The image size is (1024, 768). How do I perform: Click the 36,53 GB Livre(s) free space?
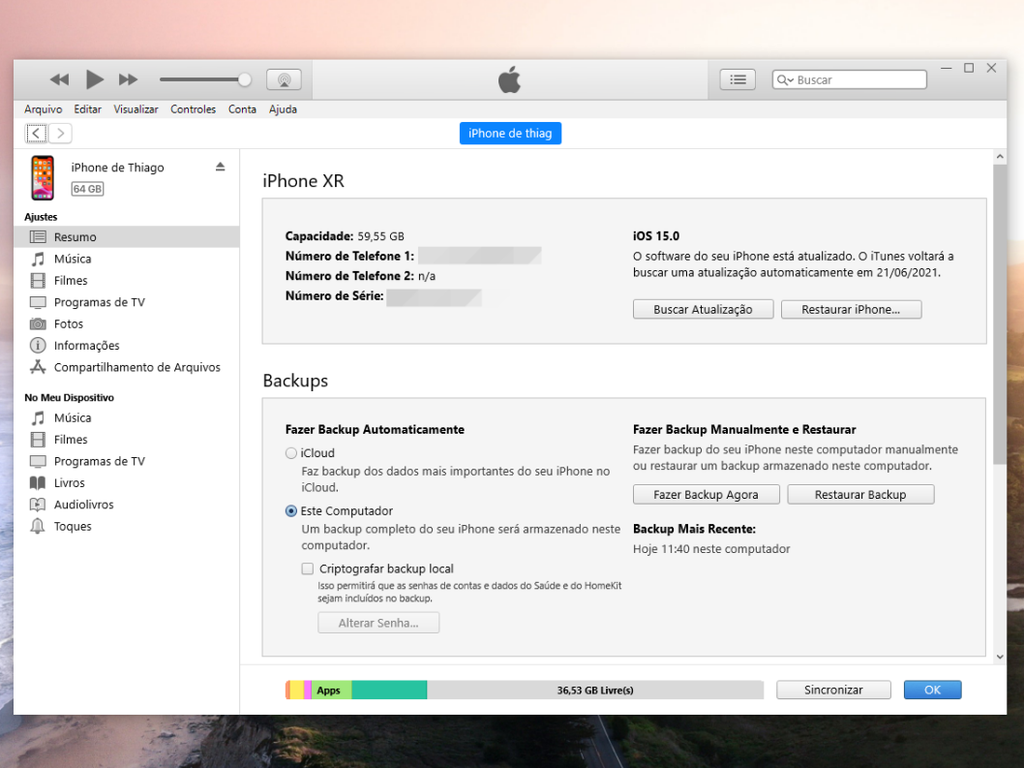pos(595,690)
